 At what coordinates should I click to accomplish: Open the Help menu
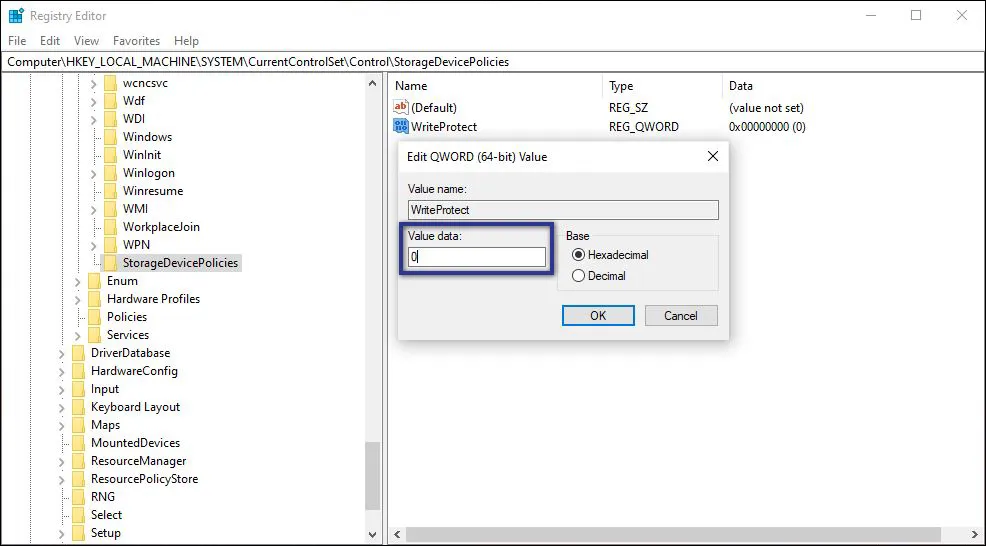(186, 40)
